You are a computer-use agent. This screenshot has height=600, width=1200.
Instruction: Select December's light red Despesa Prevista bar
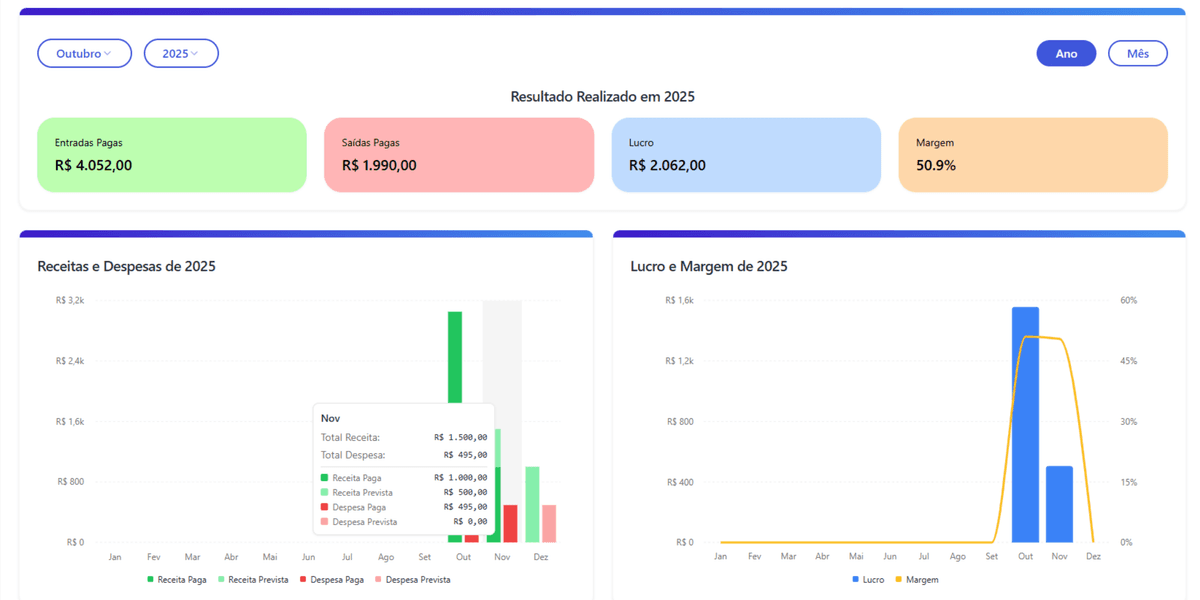(x=549, y=524)
